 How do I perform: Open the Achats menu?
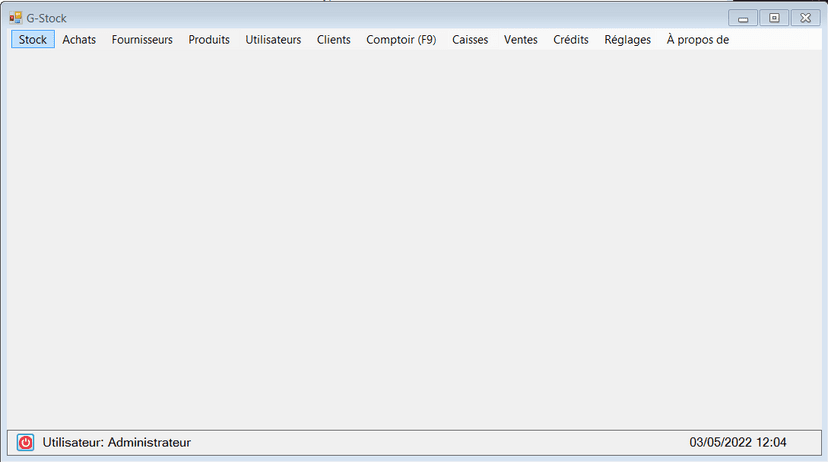[x=79, y=40]
